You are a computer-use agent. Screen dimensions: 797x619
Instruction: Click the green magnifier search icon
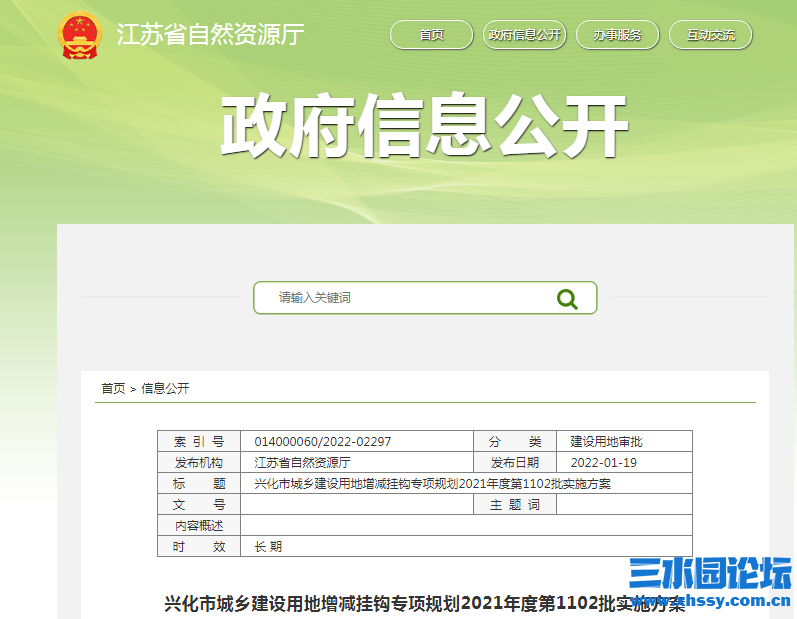pyautogui.click(x=567, y=299)
